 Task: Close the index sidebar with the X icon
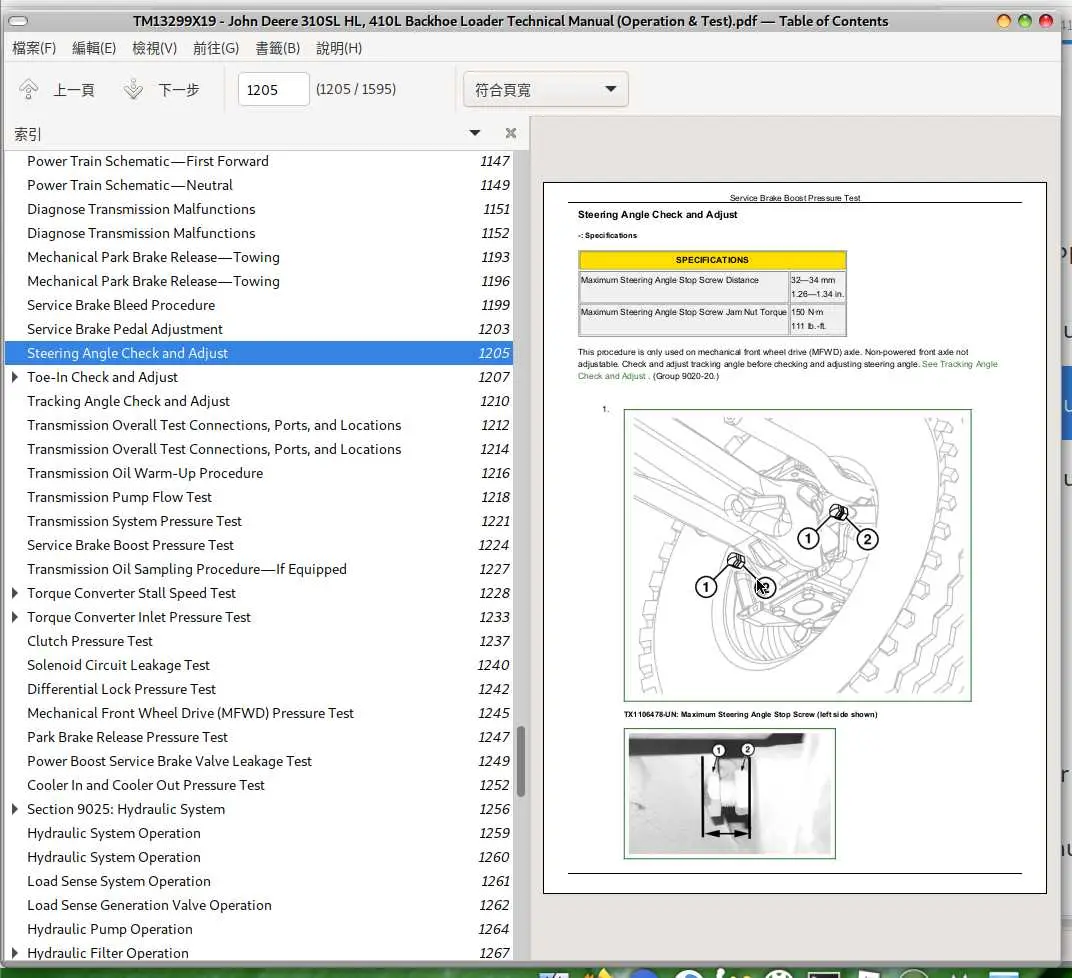click(511, 133)
